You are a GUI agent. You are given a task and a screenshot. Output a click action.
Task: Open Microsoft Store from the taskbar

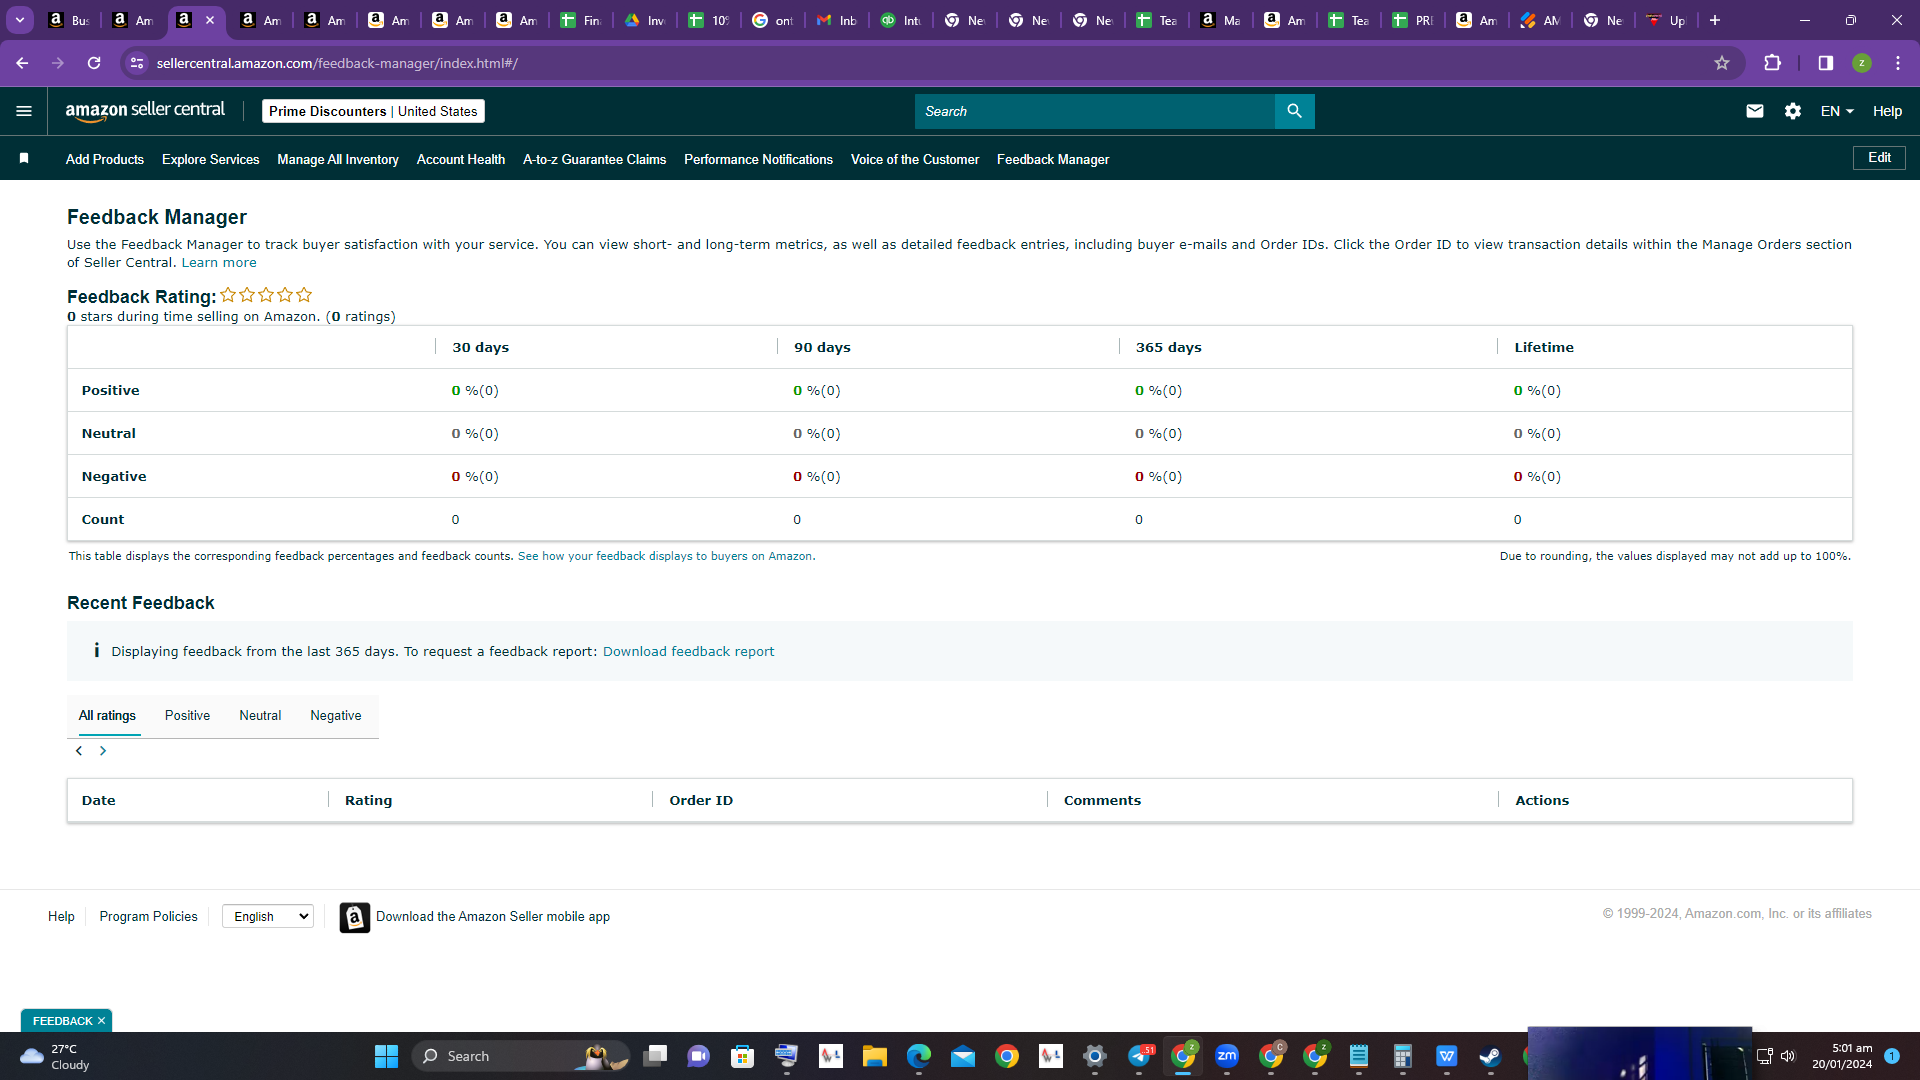742,1056
